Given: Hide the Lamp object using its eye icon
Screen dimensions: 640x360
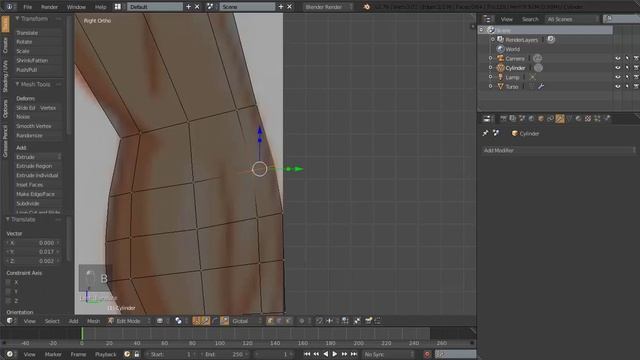Looking at the screenshot, I should (x=618, y=77).
